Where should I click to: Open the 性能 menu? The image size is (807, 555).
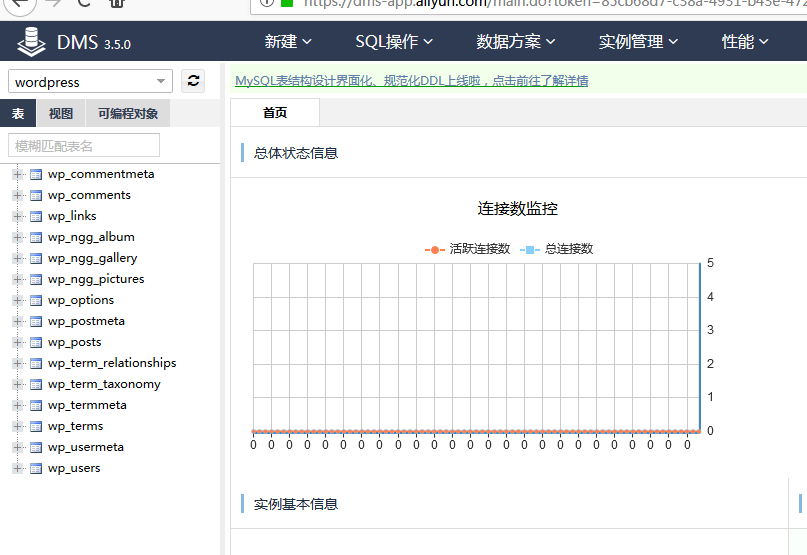click(745, 41)
